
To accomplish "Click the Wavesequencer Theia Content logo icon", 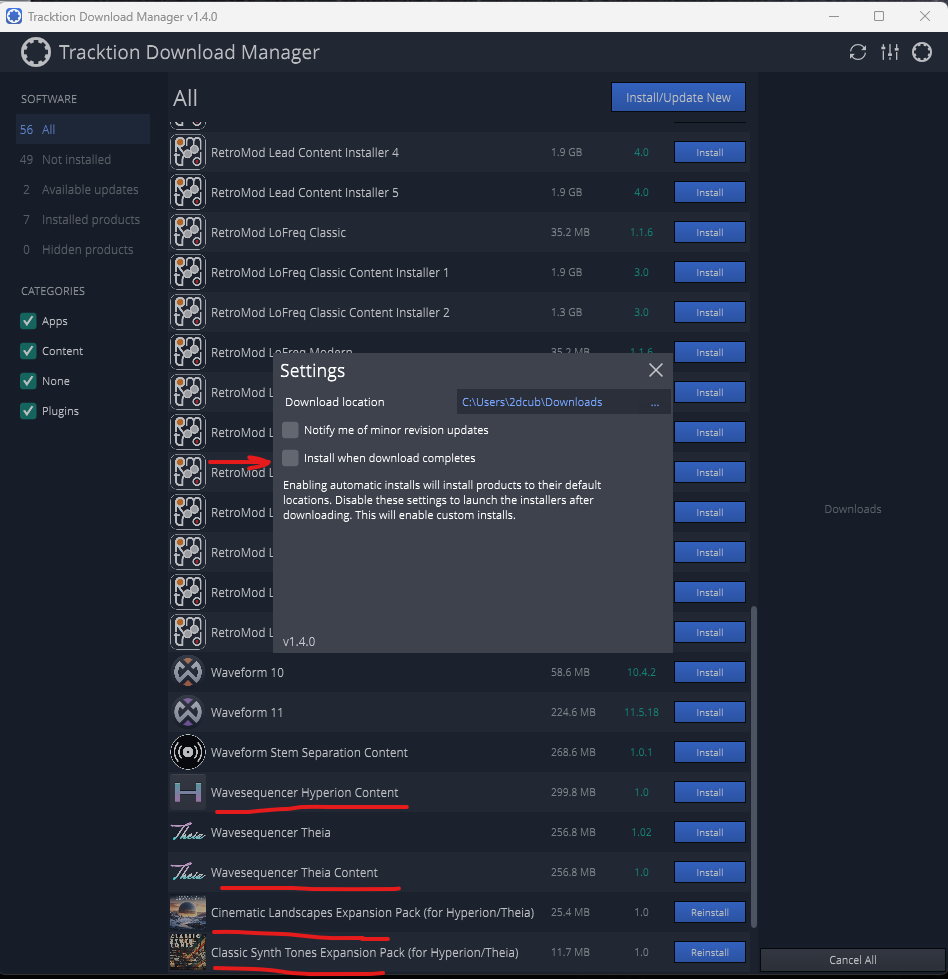I will pyautogui.click(x=188, y=872).
